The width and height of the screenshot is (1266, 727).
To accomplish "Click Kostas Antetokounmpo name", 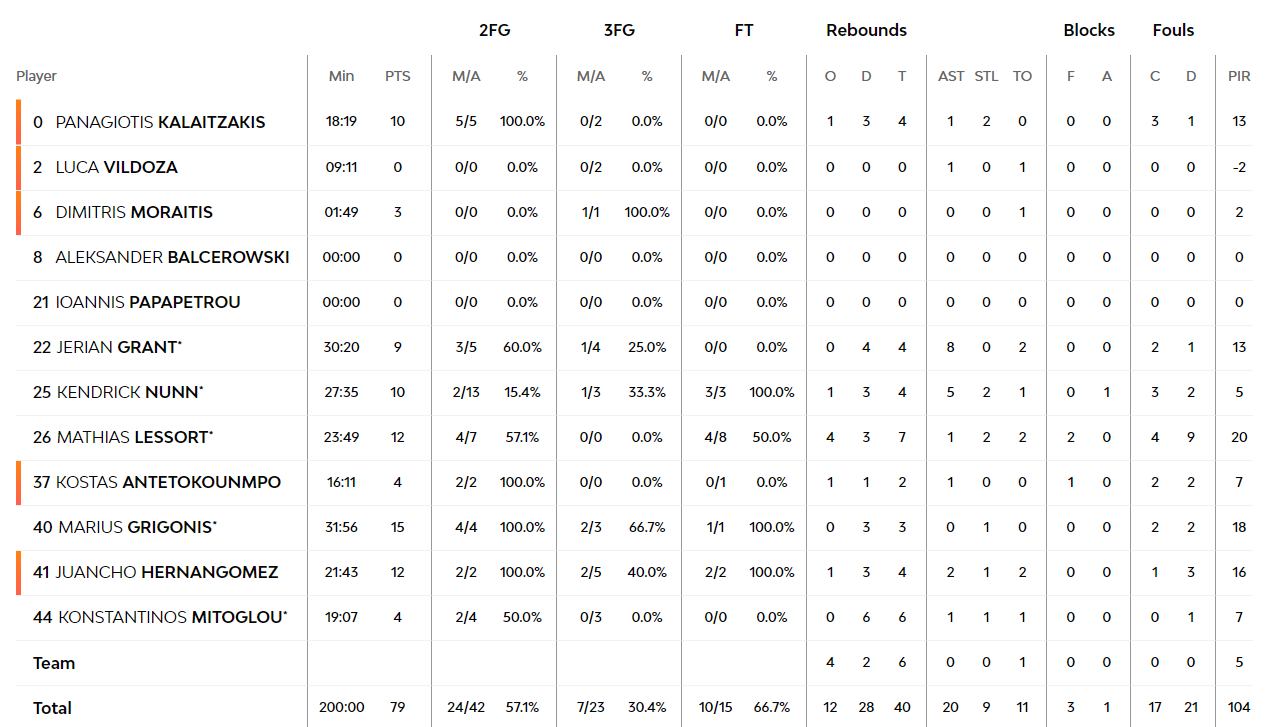I will pyautogui.click(x=168, y=482).
